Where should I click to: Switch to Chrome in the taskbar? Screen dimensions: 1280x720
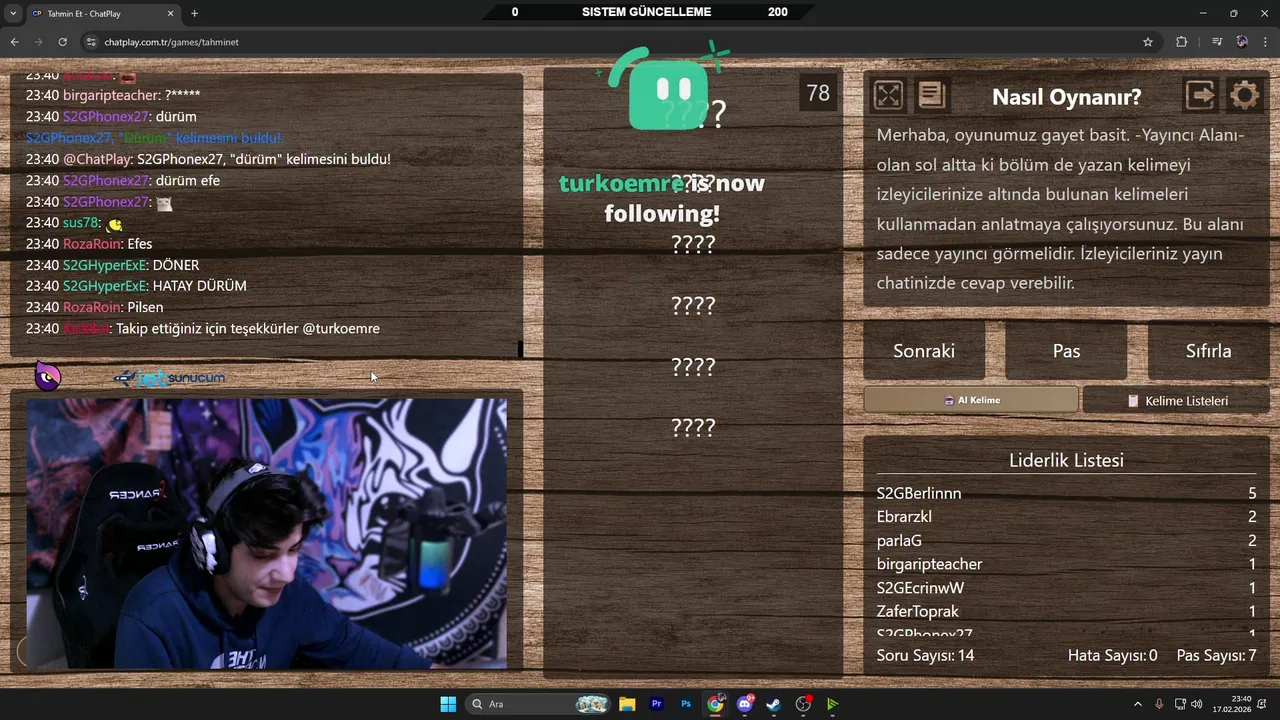click(715, 704)
